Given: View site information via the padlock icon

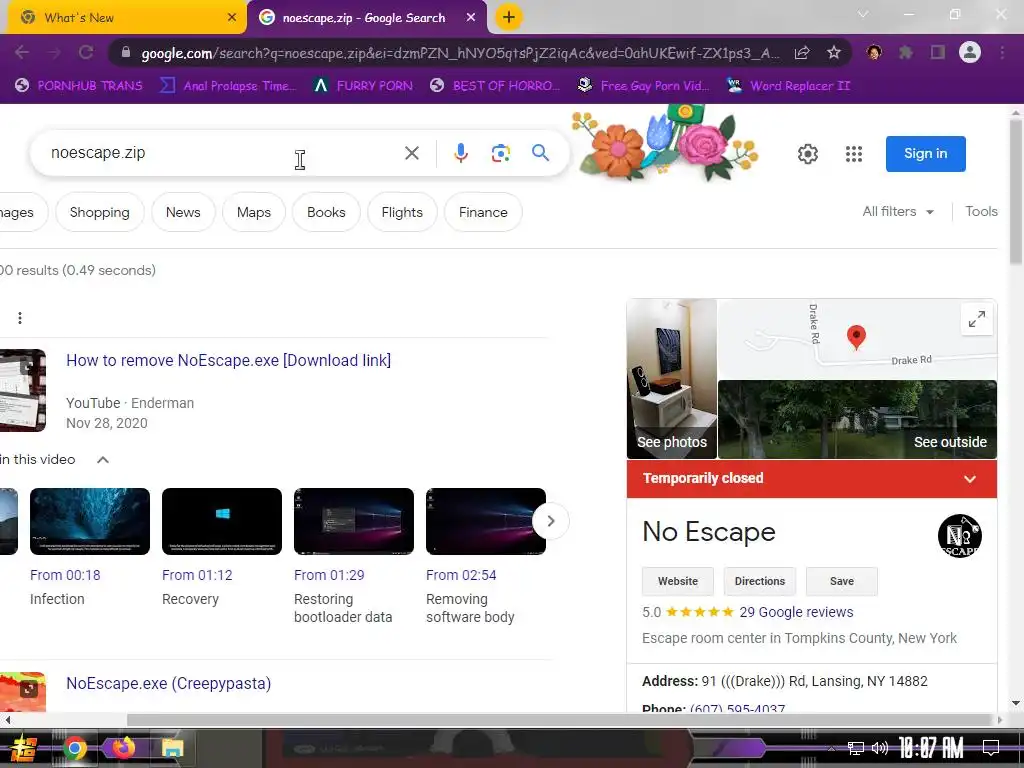Looking at the screenshot, I should (126, 52).
